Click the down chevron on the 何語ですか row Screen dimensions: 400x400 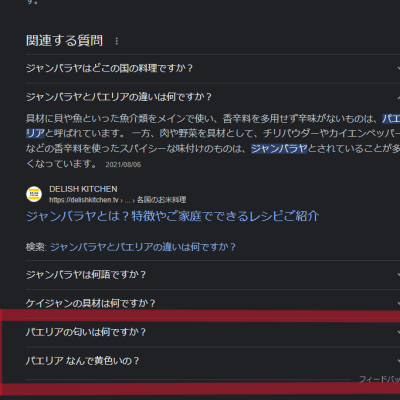pos(398,275)
